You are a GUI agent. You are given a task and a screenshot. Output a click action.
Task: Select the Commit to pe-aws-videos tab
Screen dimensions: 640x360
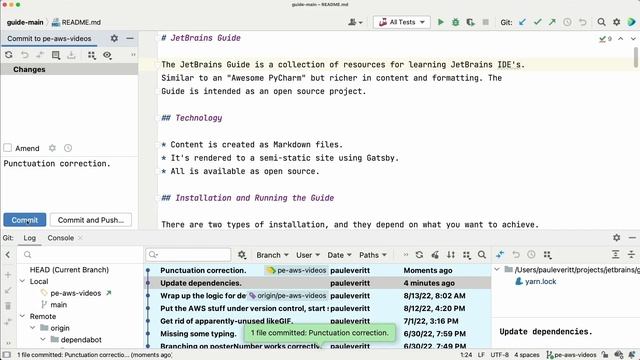[49, 39]
